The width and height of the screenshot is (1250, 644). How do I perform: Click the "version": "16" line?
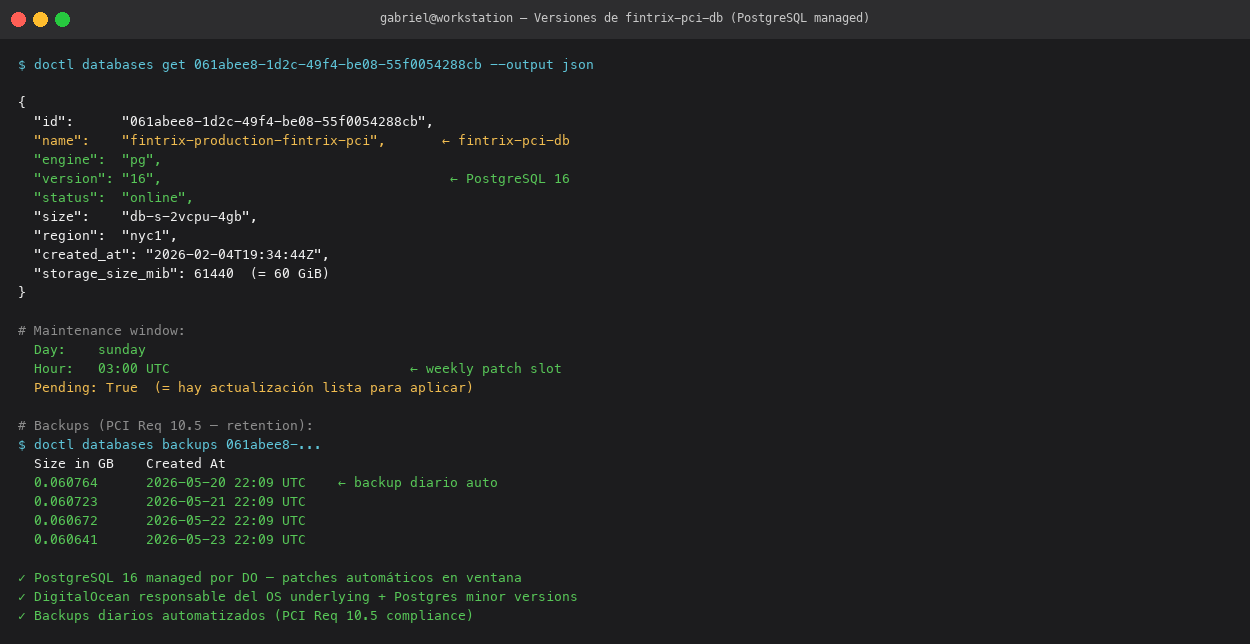click(98, 178)
